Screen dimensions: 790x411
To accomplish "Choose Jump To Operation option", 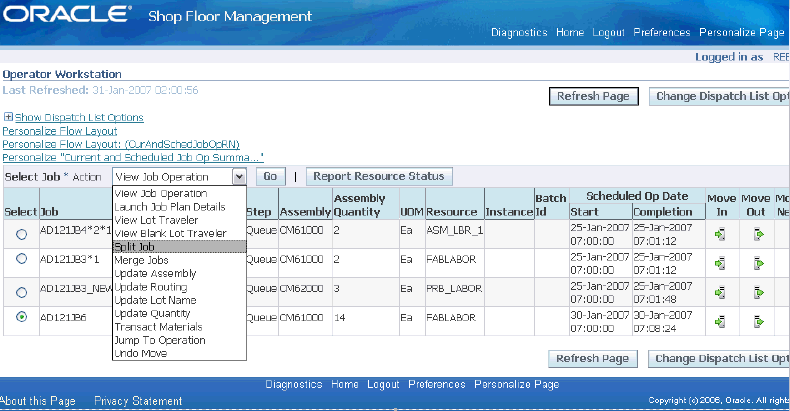I will click(179, 340).
